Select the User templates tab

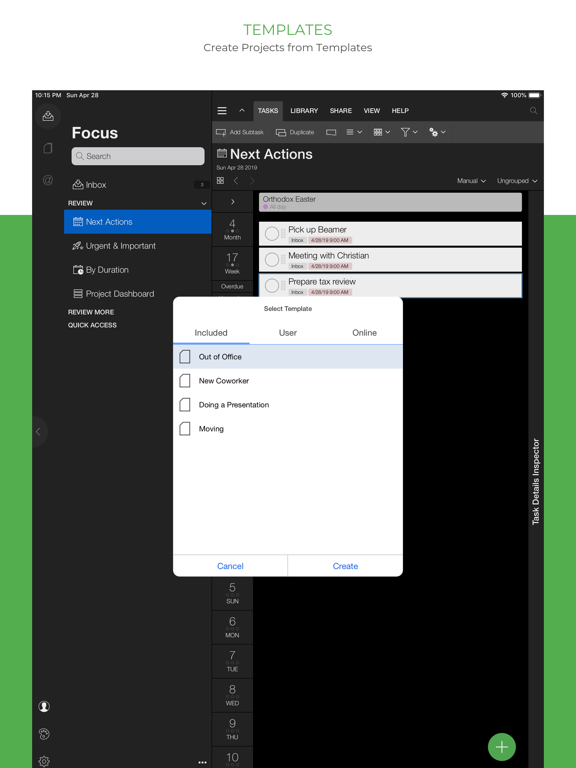point(288,333)
